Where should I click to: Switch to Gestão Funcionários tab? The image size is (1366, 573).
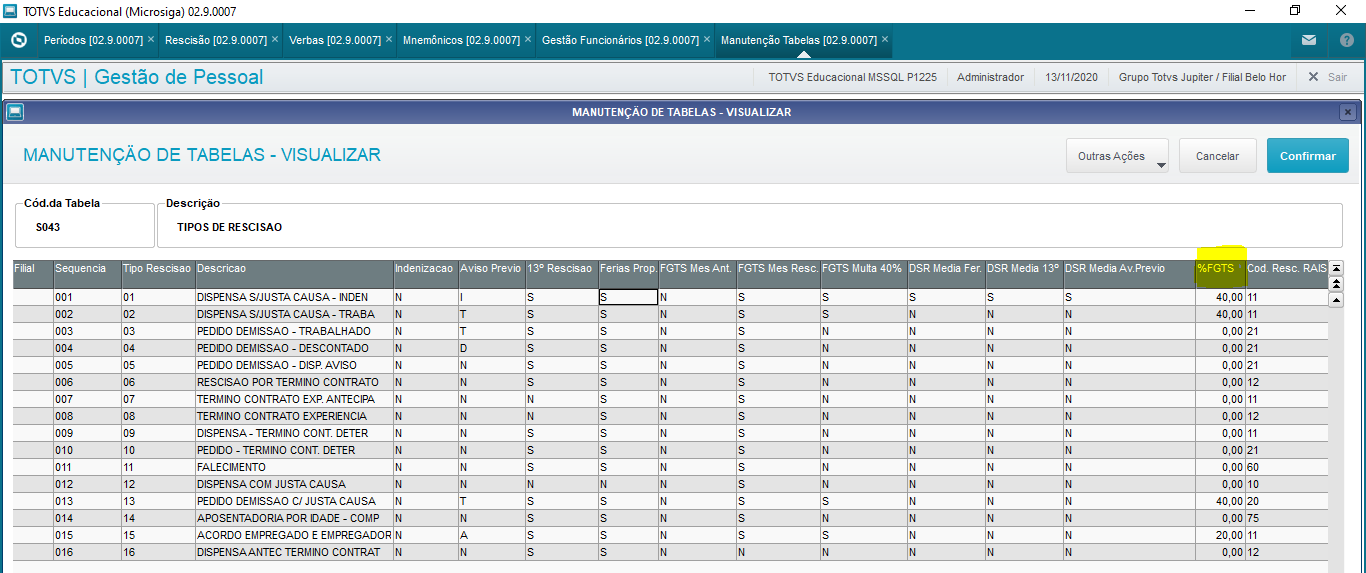620,40
